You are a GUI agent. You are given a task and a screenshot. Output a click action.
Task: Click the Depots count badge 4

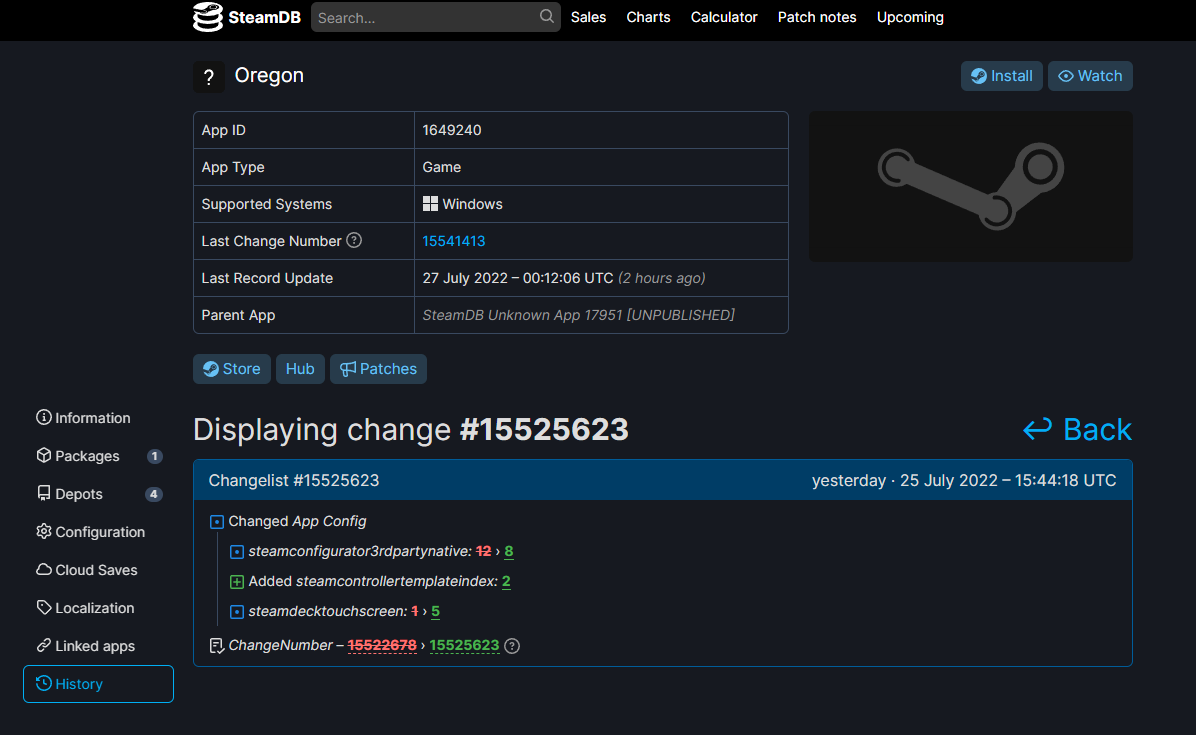click(x=153, y=494)
